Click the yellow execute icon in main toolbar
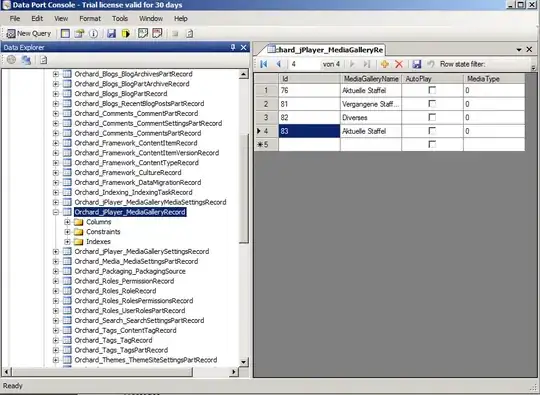 [126, 33]
